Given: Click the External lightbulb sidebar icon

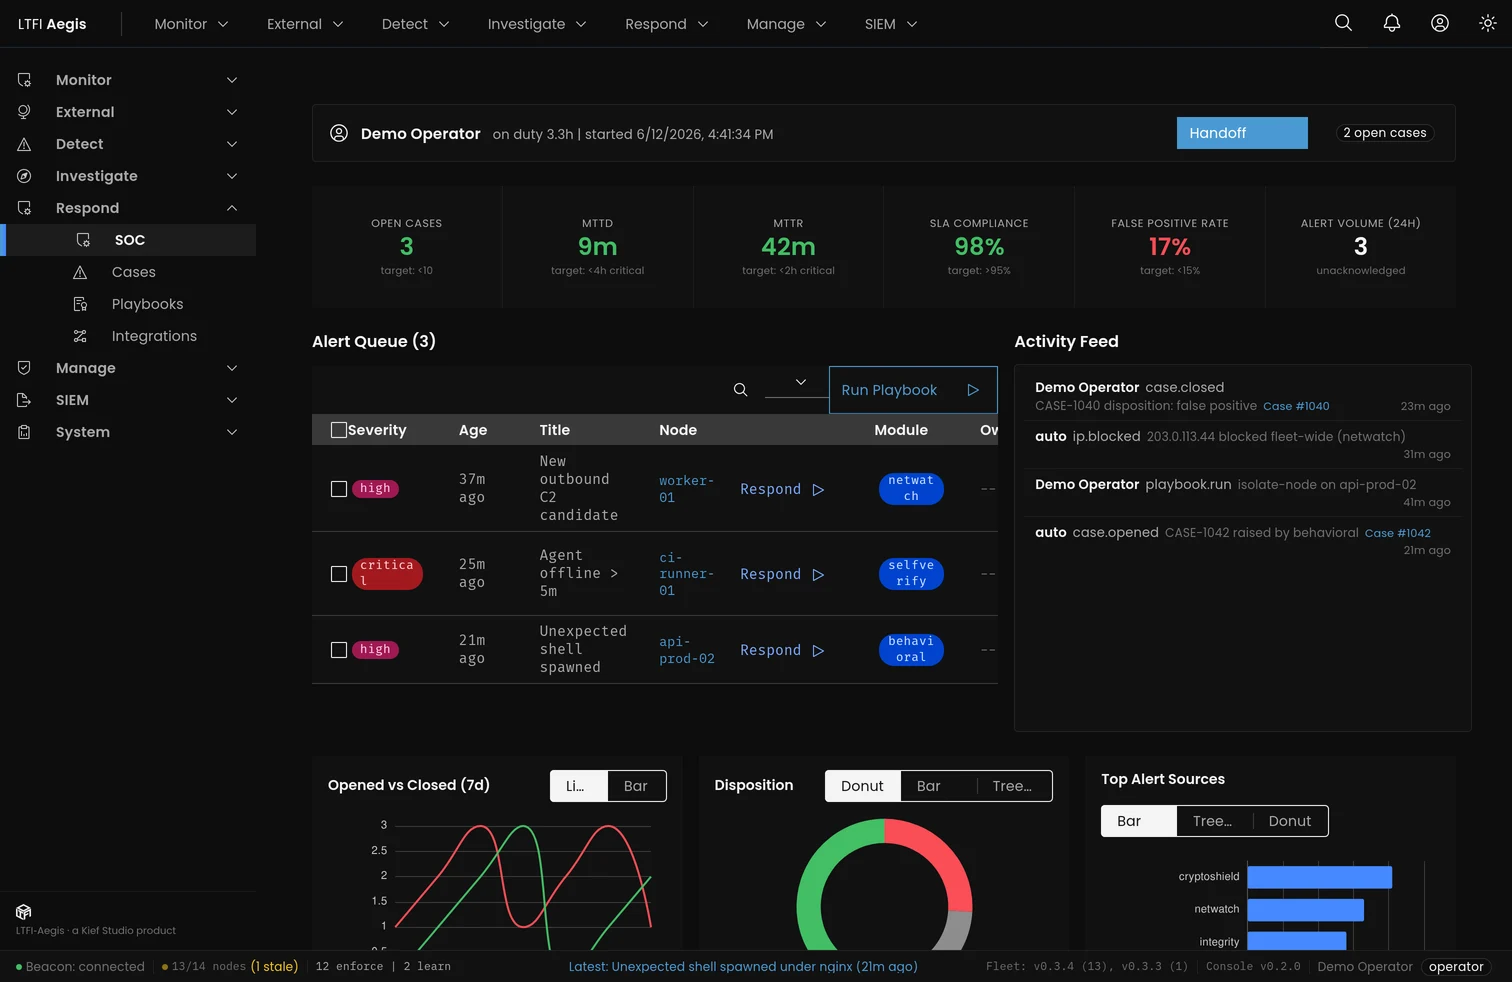Looking at the screenshot, I should pyautogui.click(x=24, y=112).
